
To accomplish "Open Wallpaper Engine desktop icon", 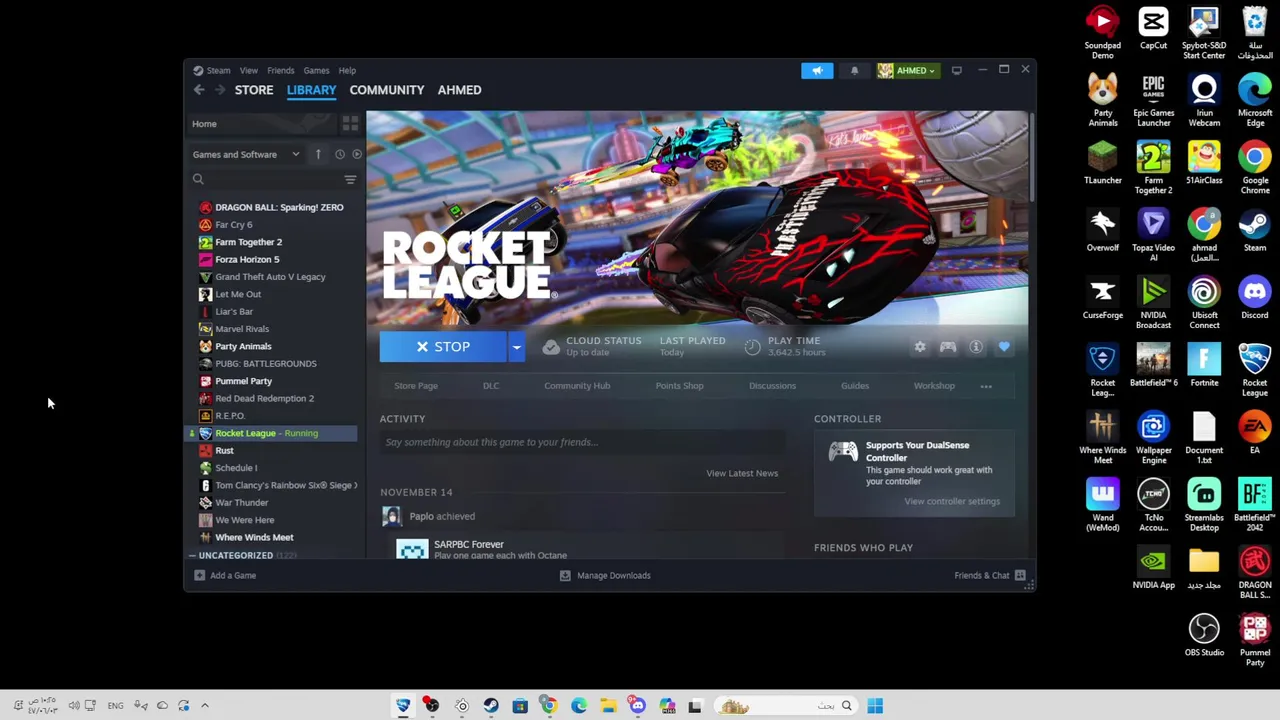I will (1153, 438).
